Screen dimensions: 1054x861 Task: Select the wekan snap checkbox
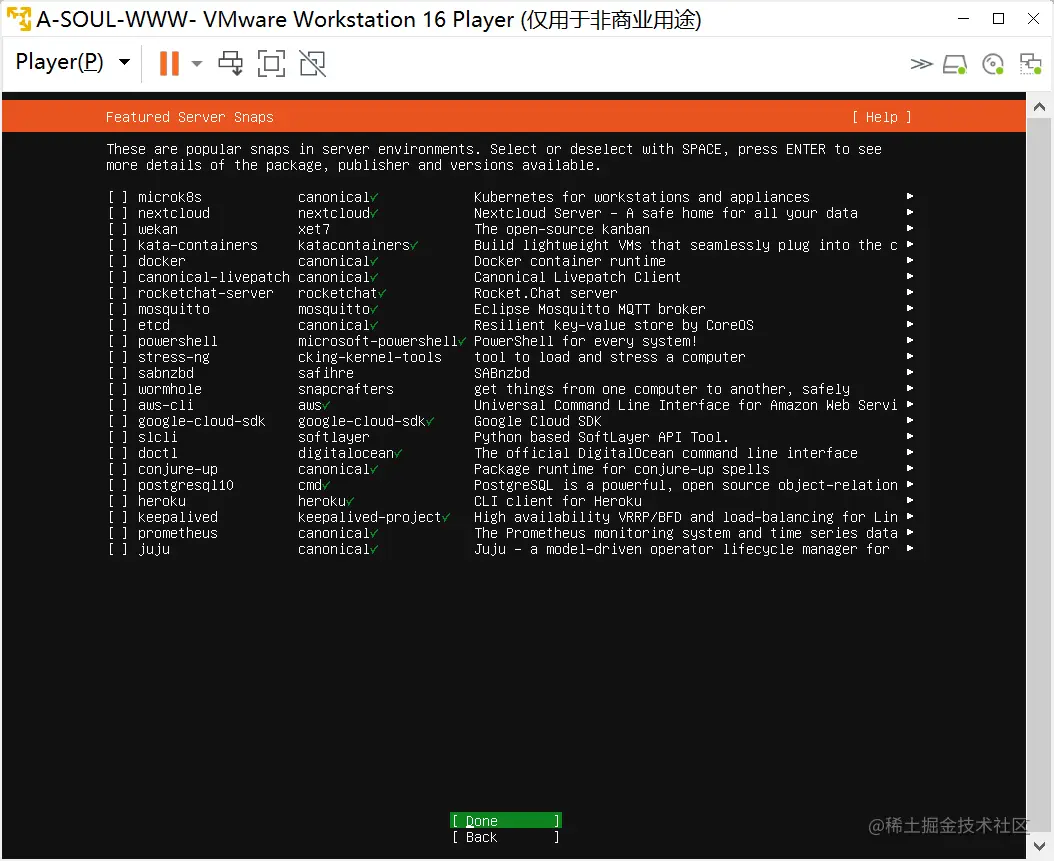point(118,229)
